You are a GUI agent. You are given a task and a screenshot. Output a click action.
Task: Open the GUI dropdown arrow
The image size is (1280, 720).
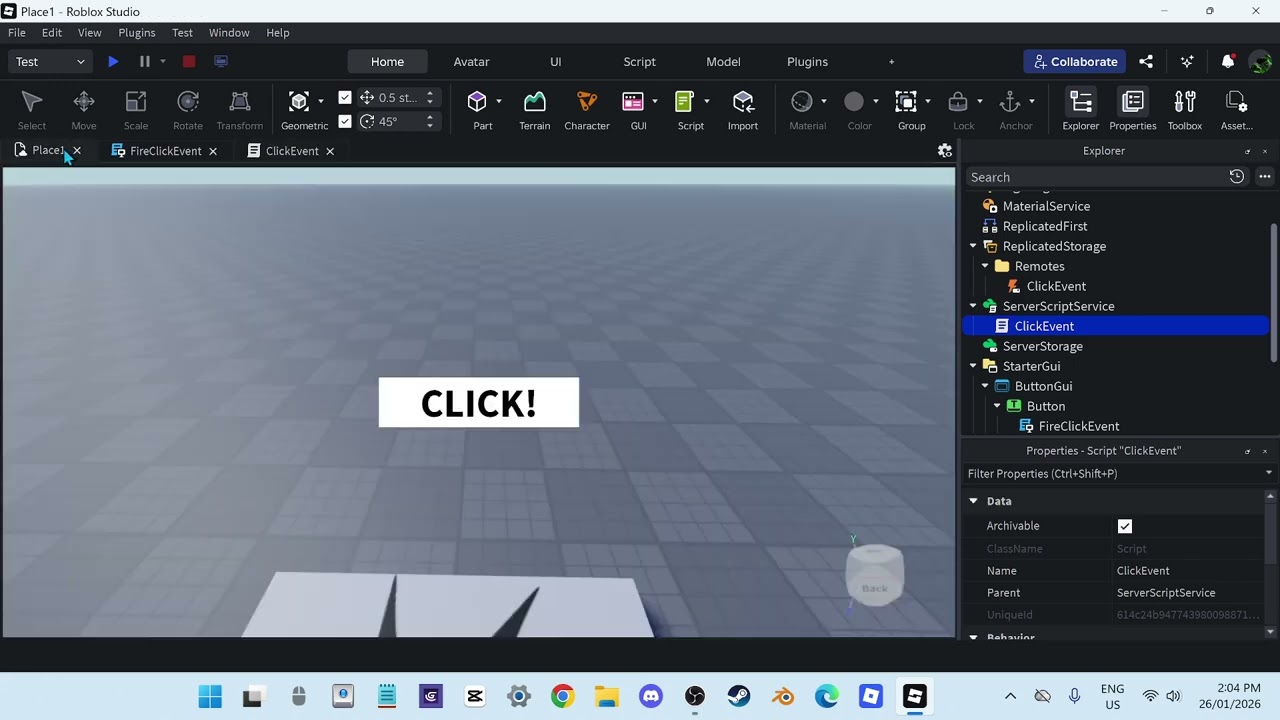tap(655, 101)
